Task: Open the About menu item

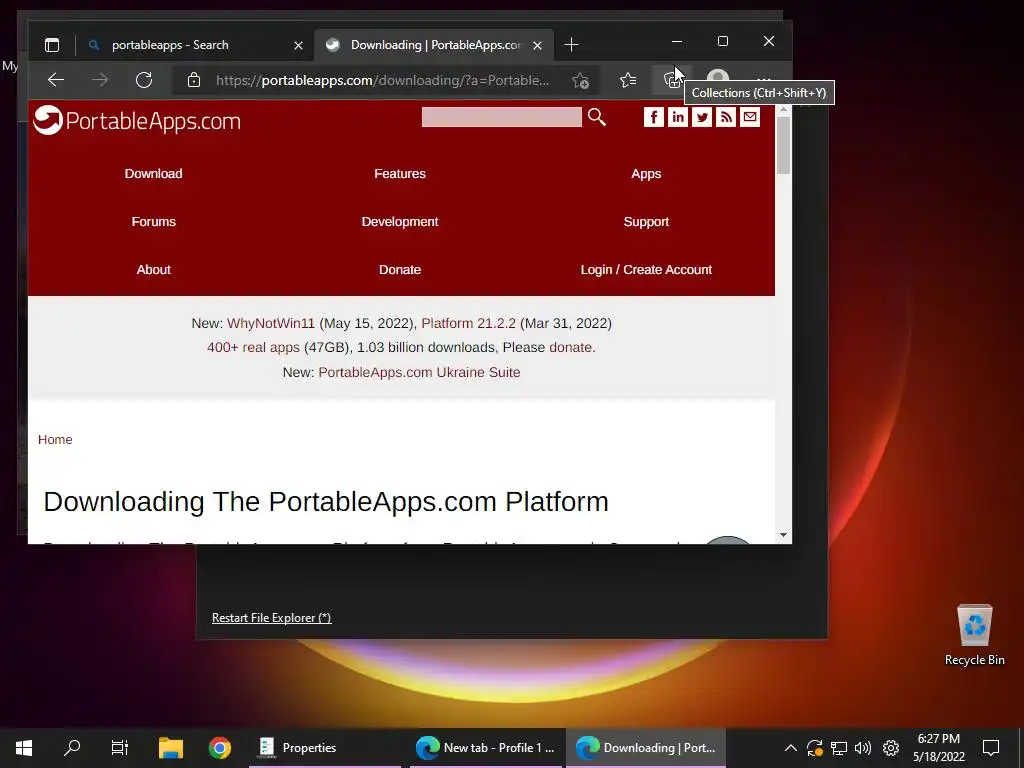Action: coord(153,270)
